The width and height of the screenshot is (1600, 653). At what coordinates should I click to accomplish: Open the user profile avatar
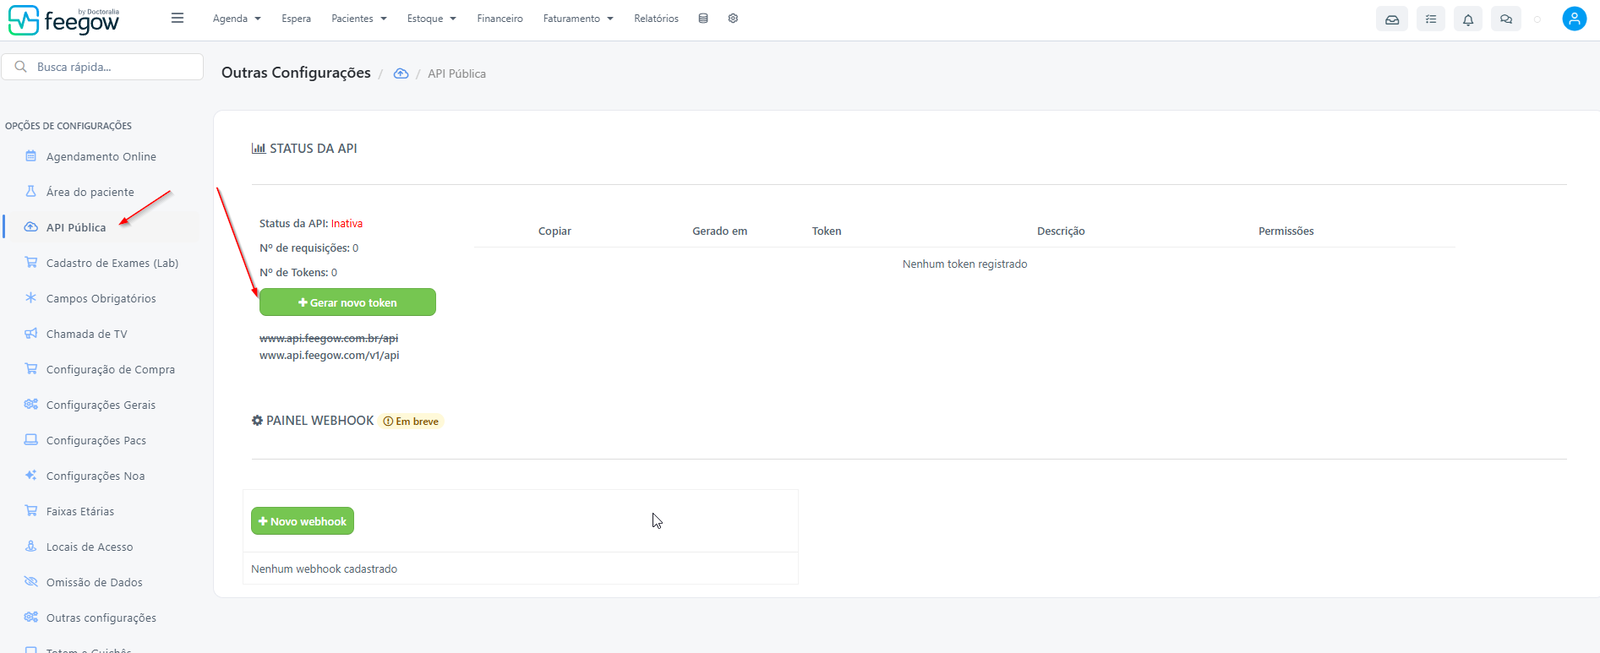1574,19
